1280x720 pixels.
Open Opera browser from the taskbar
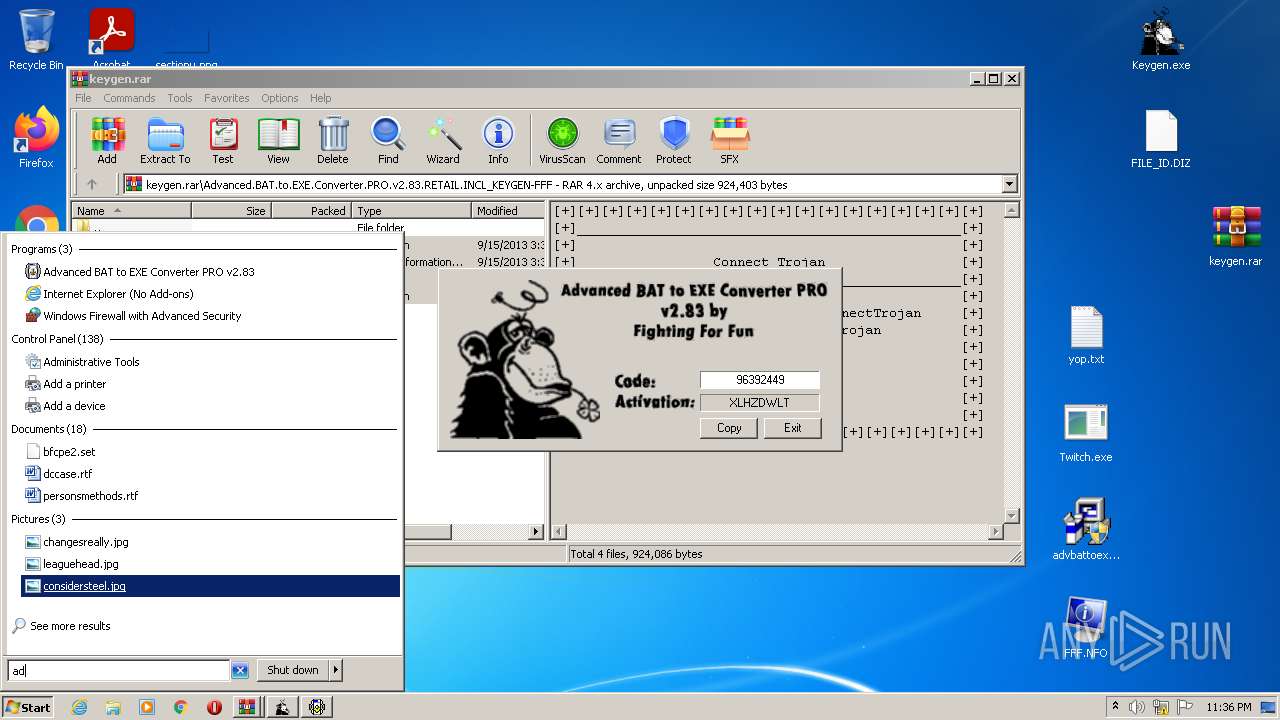pos(214,707)
